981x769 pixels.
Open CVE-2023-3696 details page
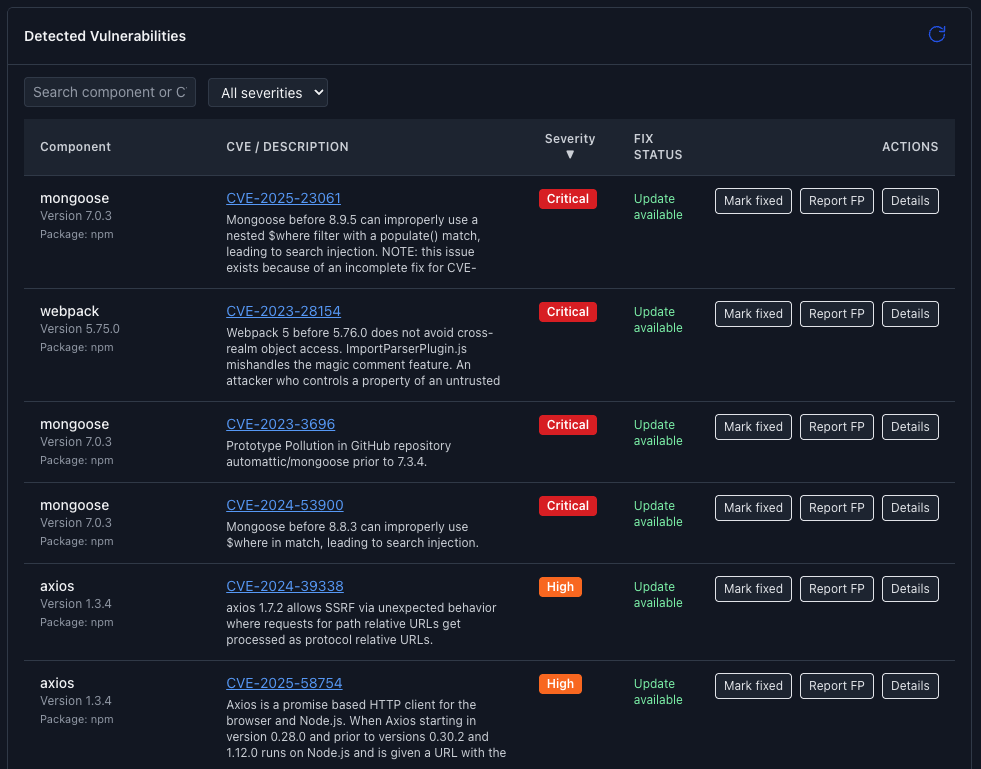[x=280, y=424]
